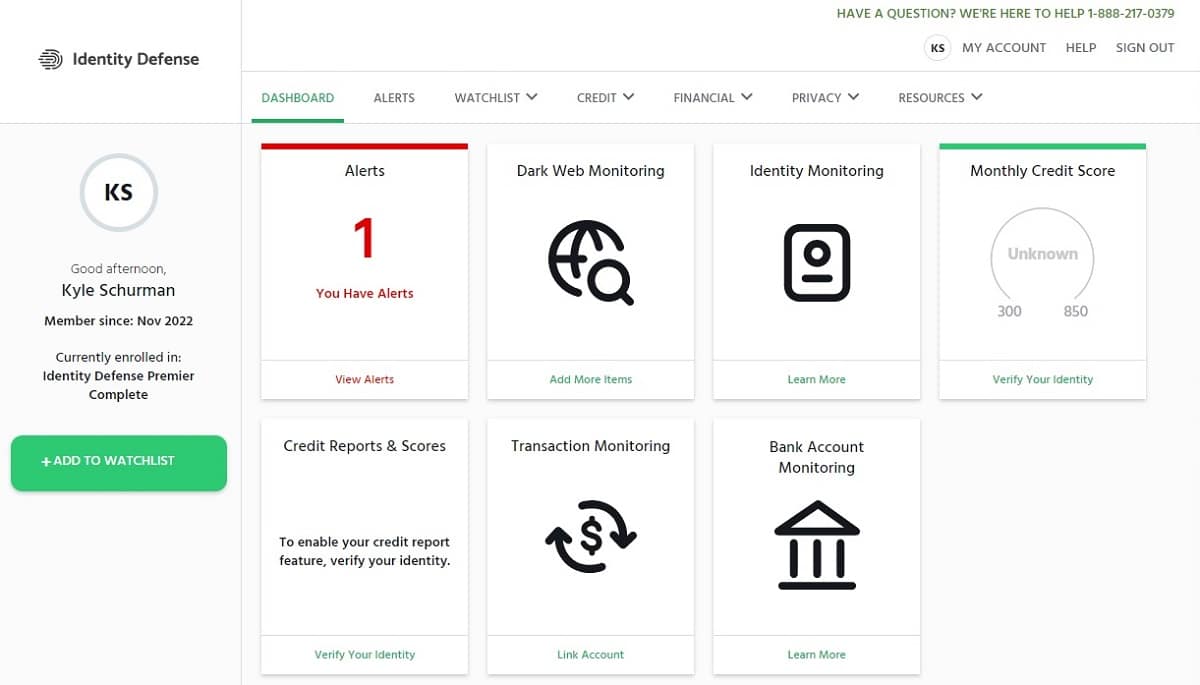
Task: Click the Dark Web Monitoring globe icon
Action: coord(590,262)
